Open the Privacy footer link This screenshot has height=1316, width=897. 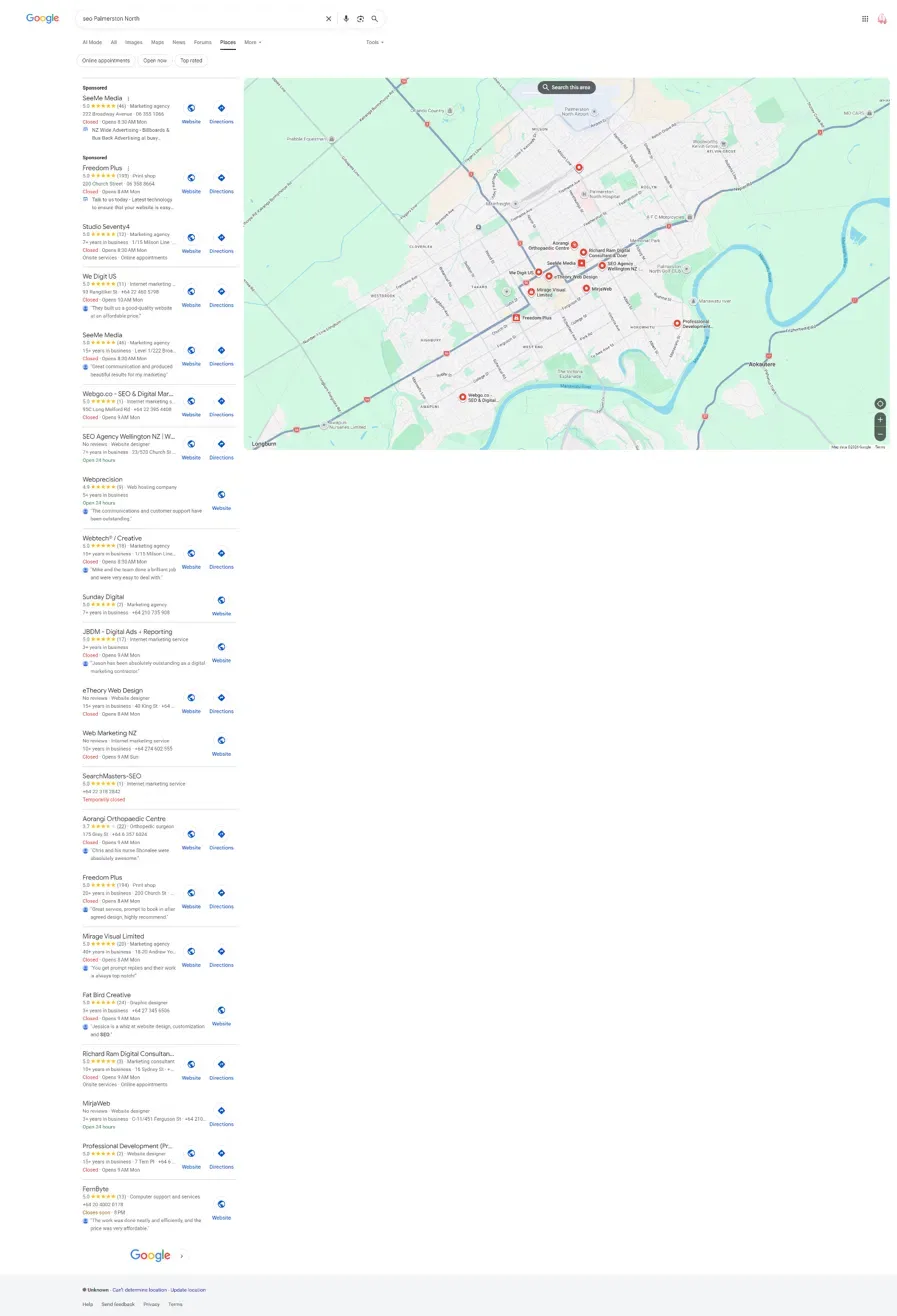(151, 1304)
